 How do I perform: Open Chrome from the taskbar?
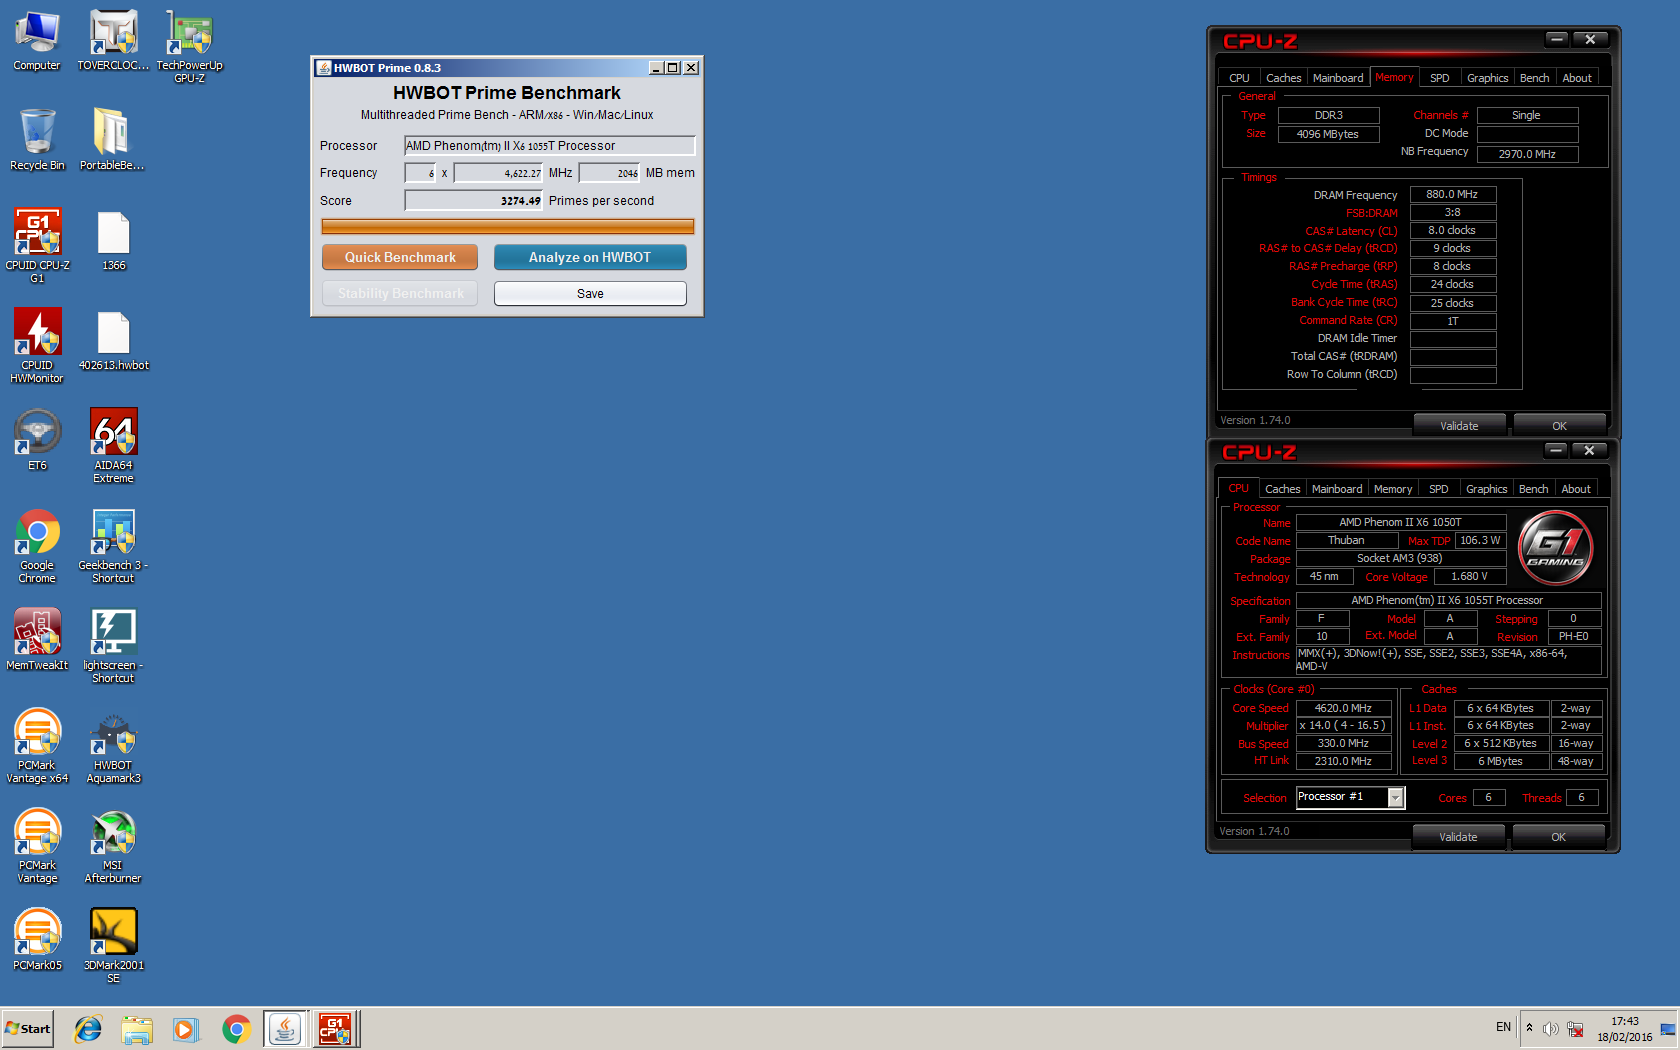pyautogui.click(x=236, y=1028)
